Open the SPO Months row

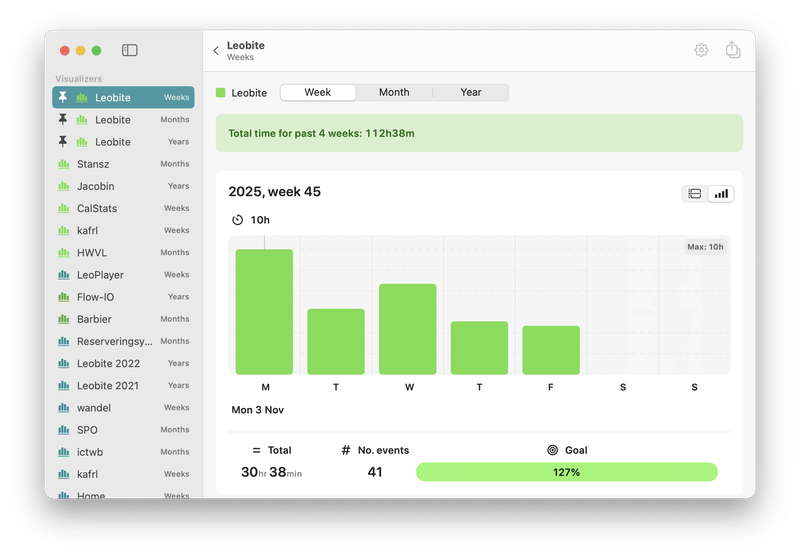tap(123, 430)
